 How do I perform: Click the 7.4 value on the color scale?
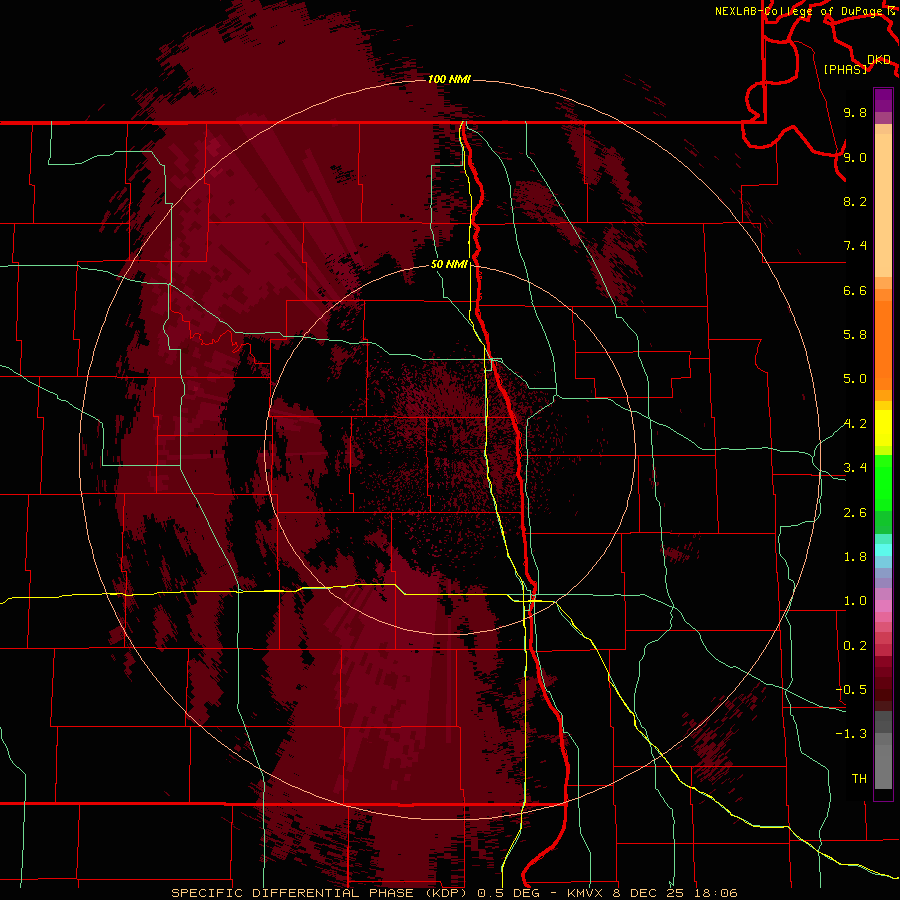point(855,246)
